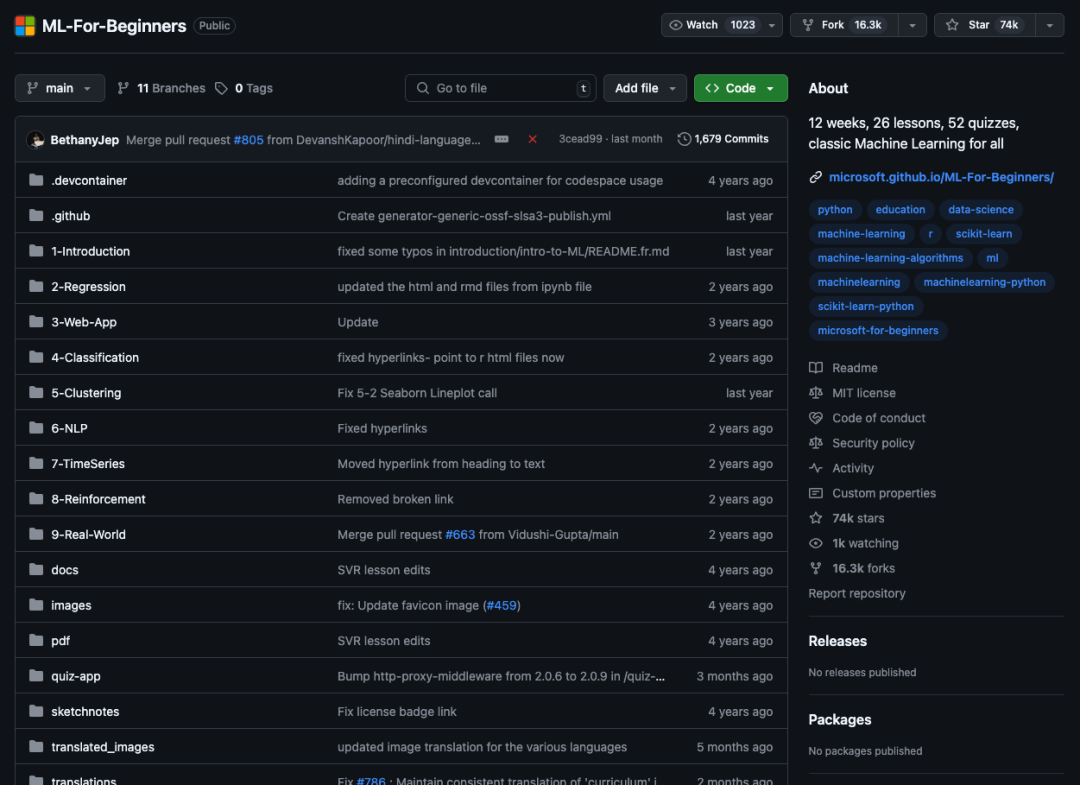Click the tag icon next to 0 Tags
This screenshot has width=1080, height=785.
[x=221, y=88]
